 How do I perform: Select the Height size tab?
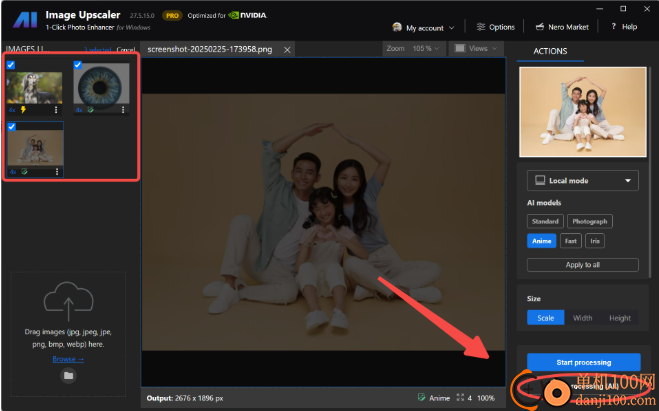[x=619, y=318]
